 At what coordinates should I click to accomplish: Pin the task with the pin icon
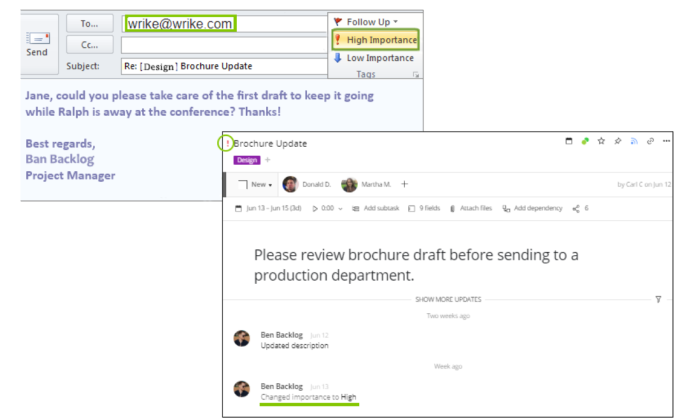click(617, 141)
